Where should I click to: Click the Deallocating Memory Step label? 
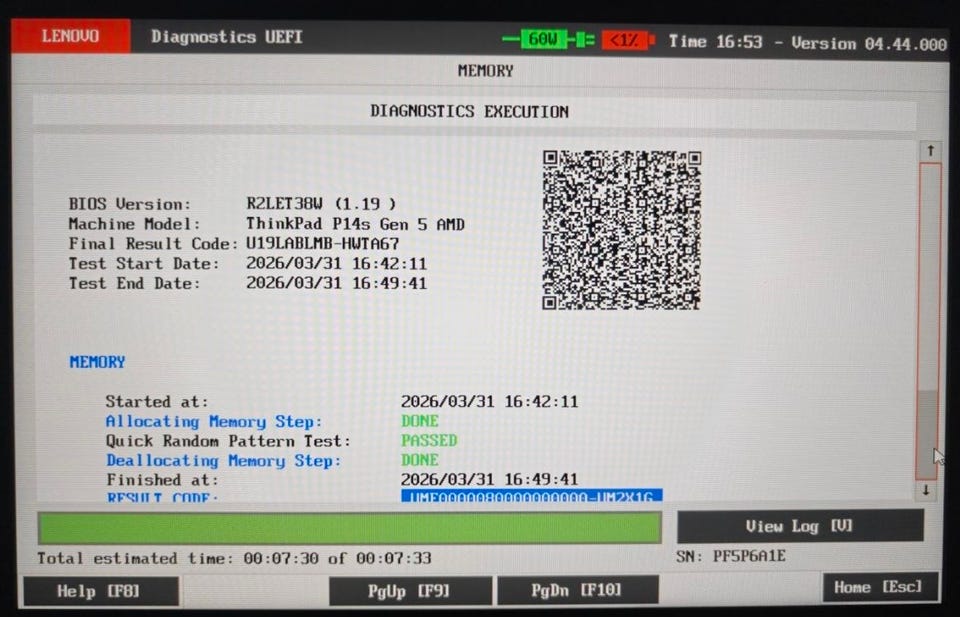223,460
